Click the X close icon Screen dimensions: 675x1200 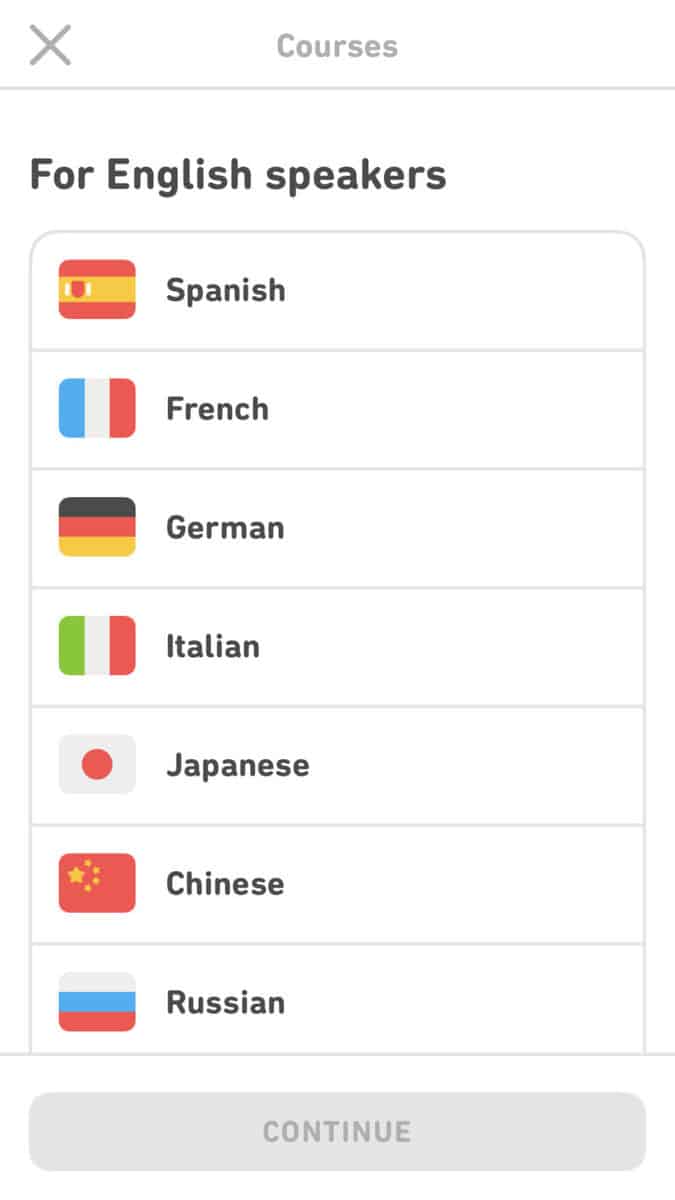click(50, 45)
